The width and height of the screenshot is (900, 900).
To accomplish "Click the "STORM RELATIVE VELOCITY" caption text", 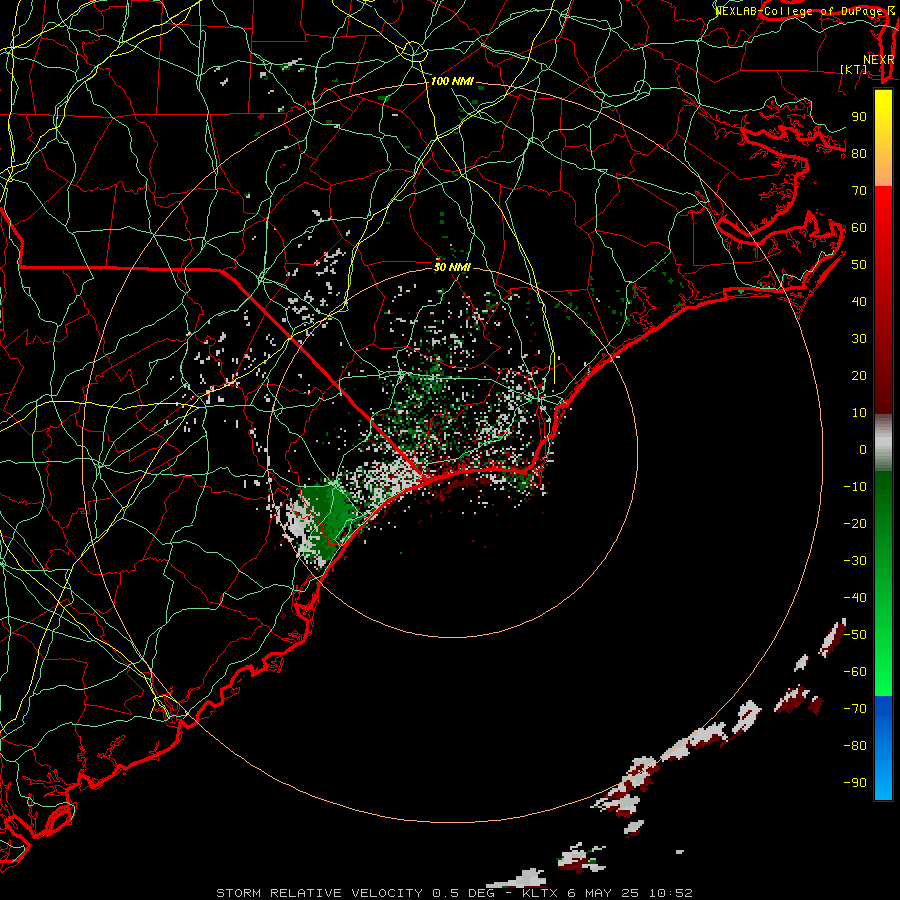I will [x=319, y=893].
